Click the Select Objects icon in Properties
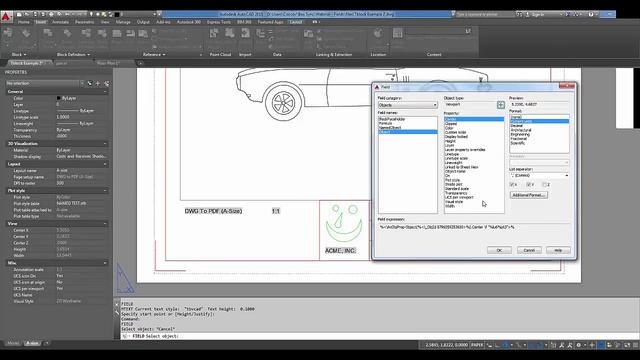The height and width of the screenshot is (360, 640). [x=98, y=83]
